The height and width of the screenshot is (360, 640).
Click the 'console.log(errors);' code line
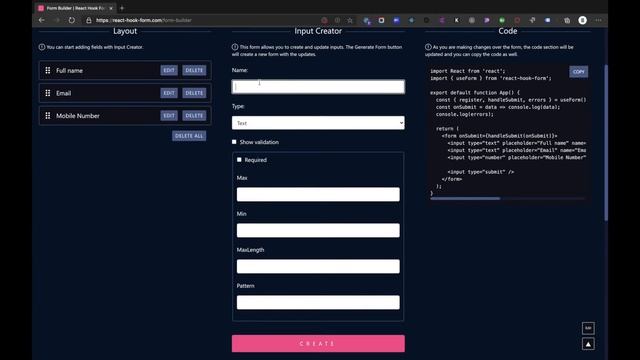(465, 114)
